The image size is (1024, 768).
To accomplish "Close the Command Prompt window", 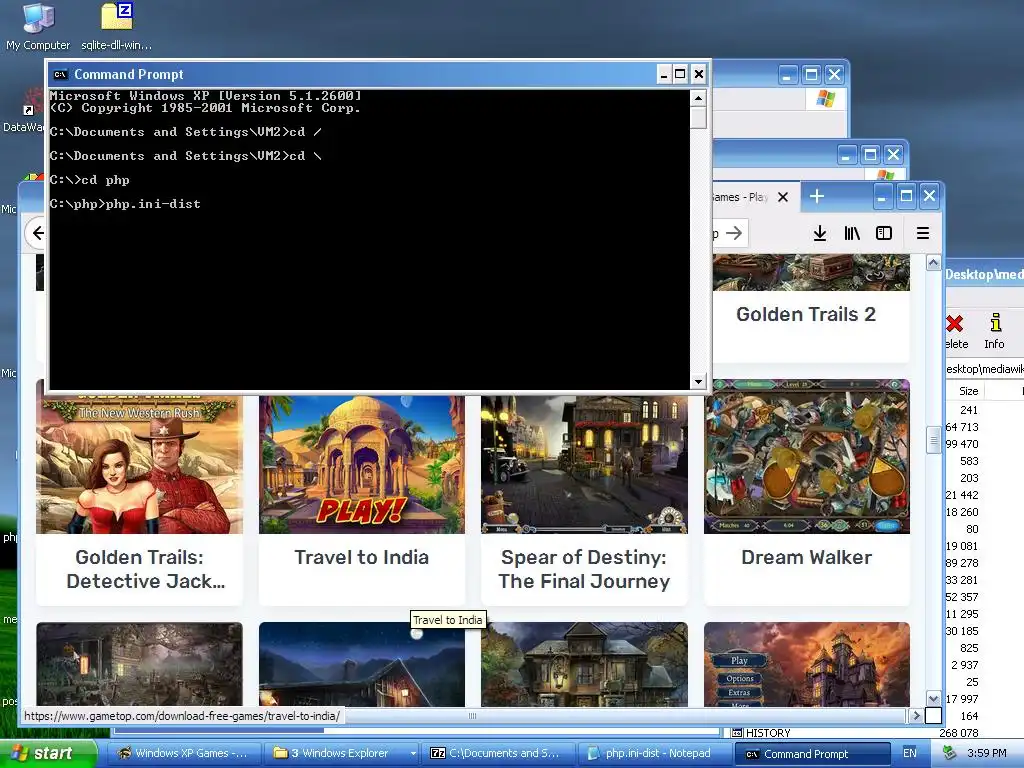I will click(x=699, y=74).
